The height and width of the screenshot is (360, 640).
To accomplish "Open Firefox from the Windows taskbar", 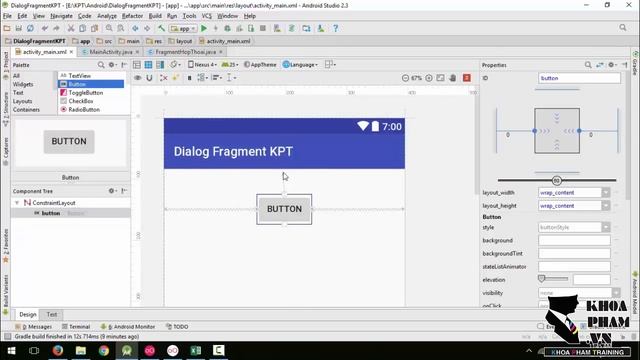I will tap(58, 350).
